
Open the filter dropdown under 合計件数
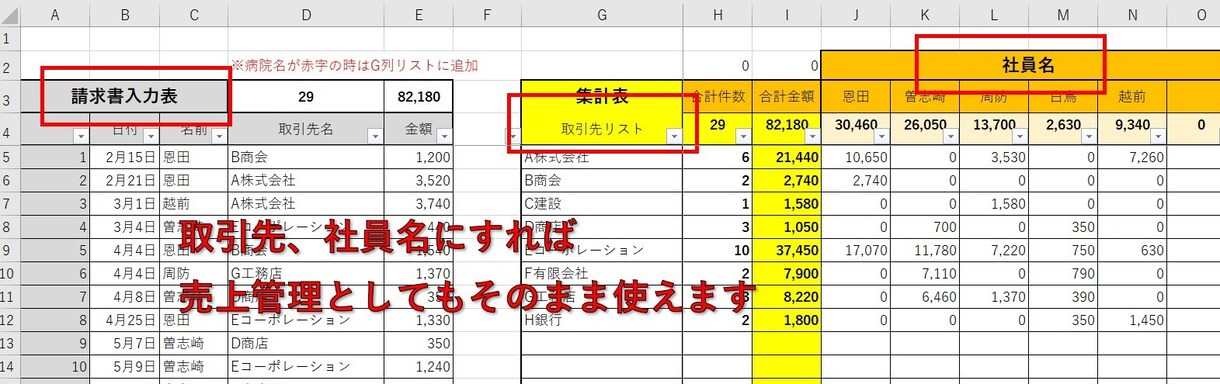(743, 136)
